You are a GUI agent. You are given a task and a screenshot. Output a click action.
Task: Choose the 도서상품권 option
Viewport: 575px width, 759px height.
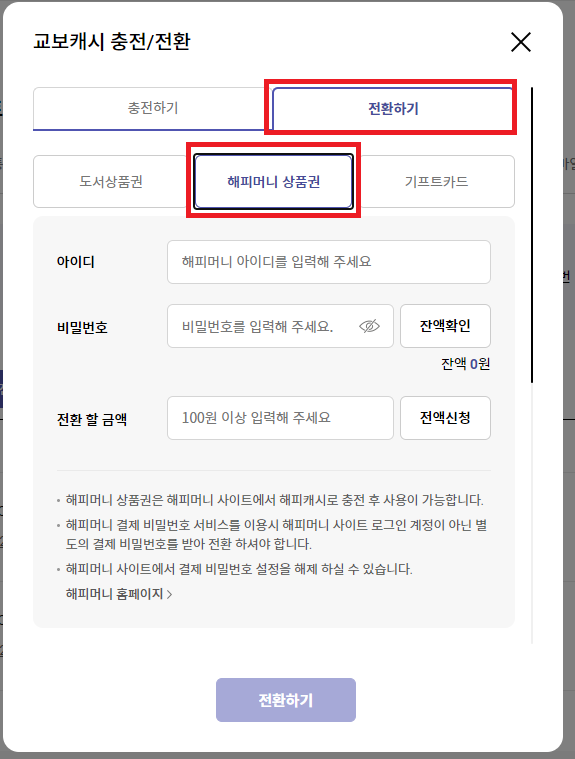point(111,182)
